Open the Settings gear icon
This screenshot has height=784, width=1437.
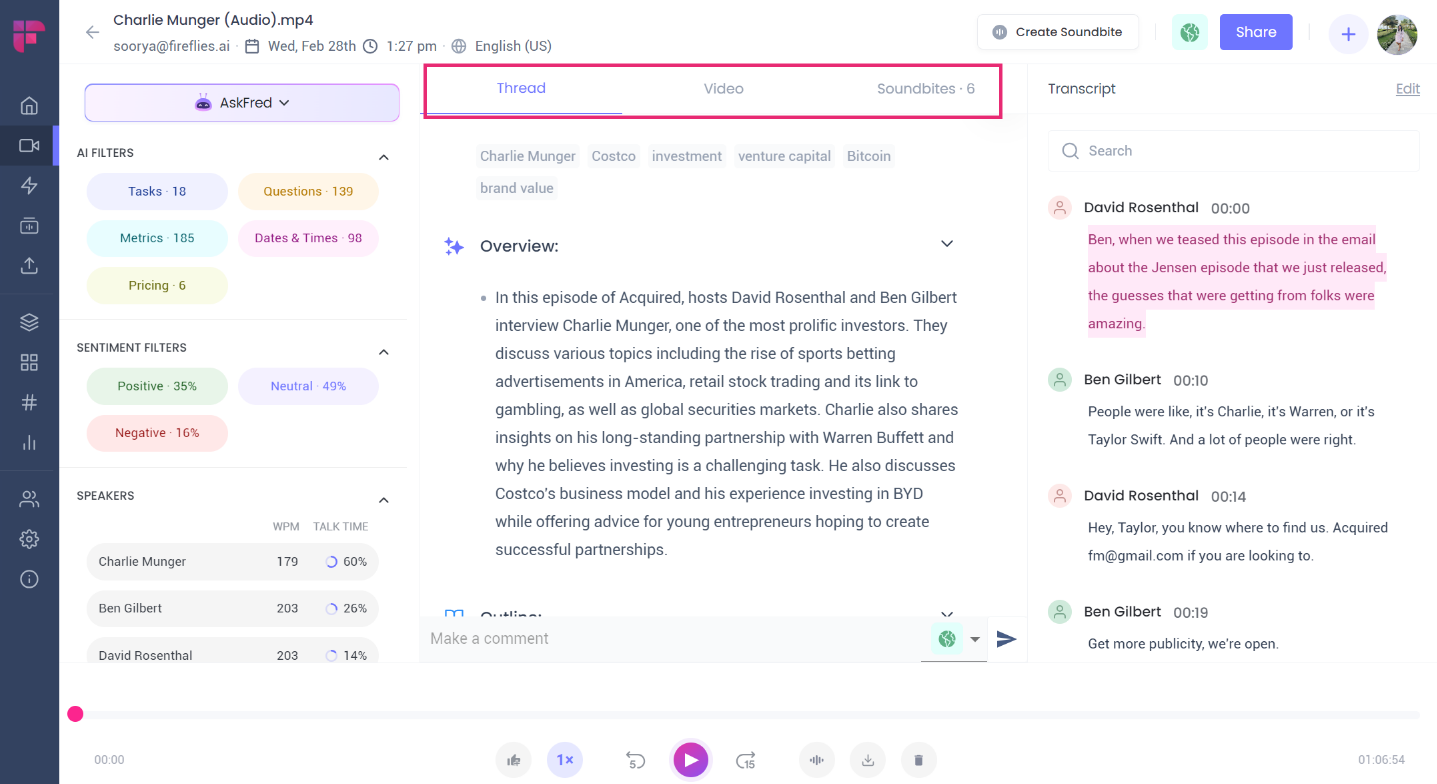coord(29,538)
